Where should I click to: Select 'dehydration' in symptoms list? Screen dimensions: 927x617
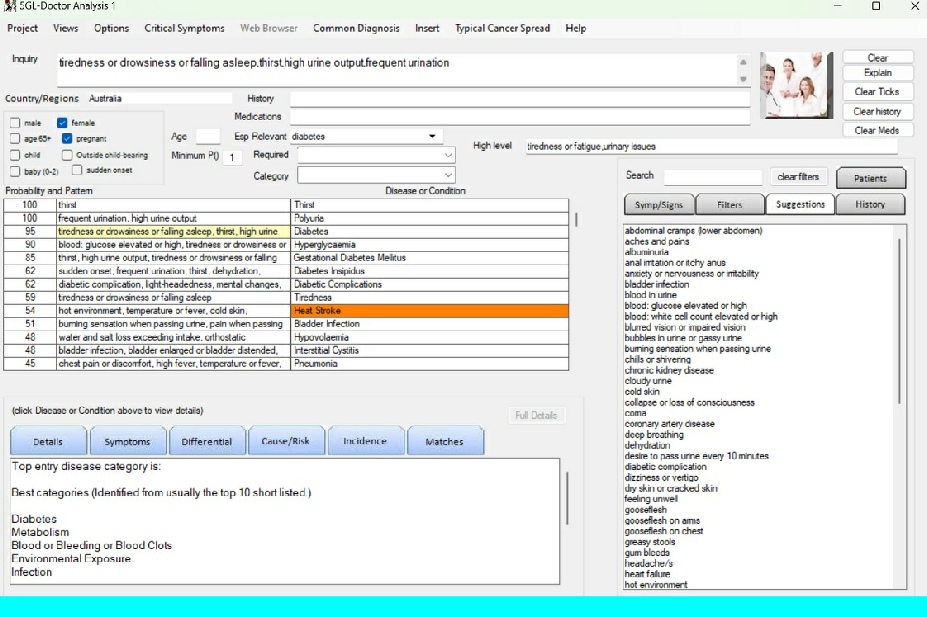647,446
